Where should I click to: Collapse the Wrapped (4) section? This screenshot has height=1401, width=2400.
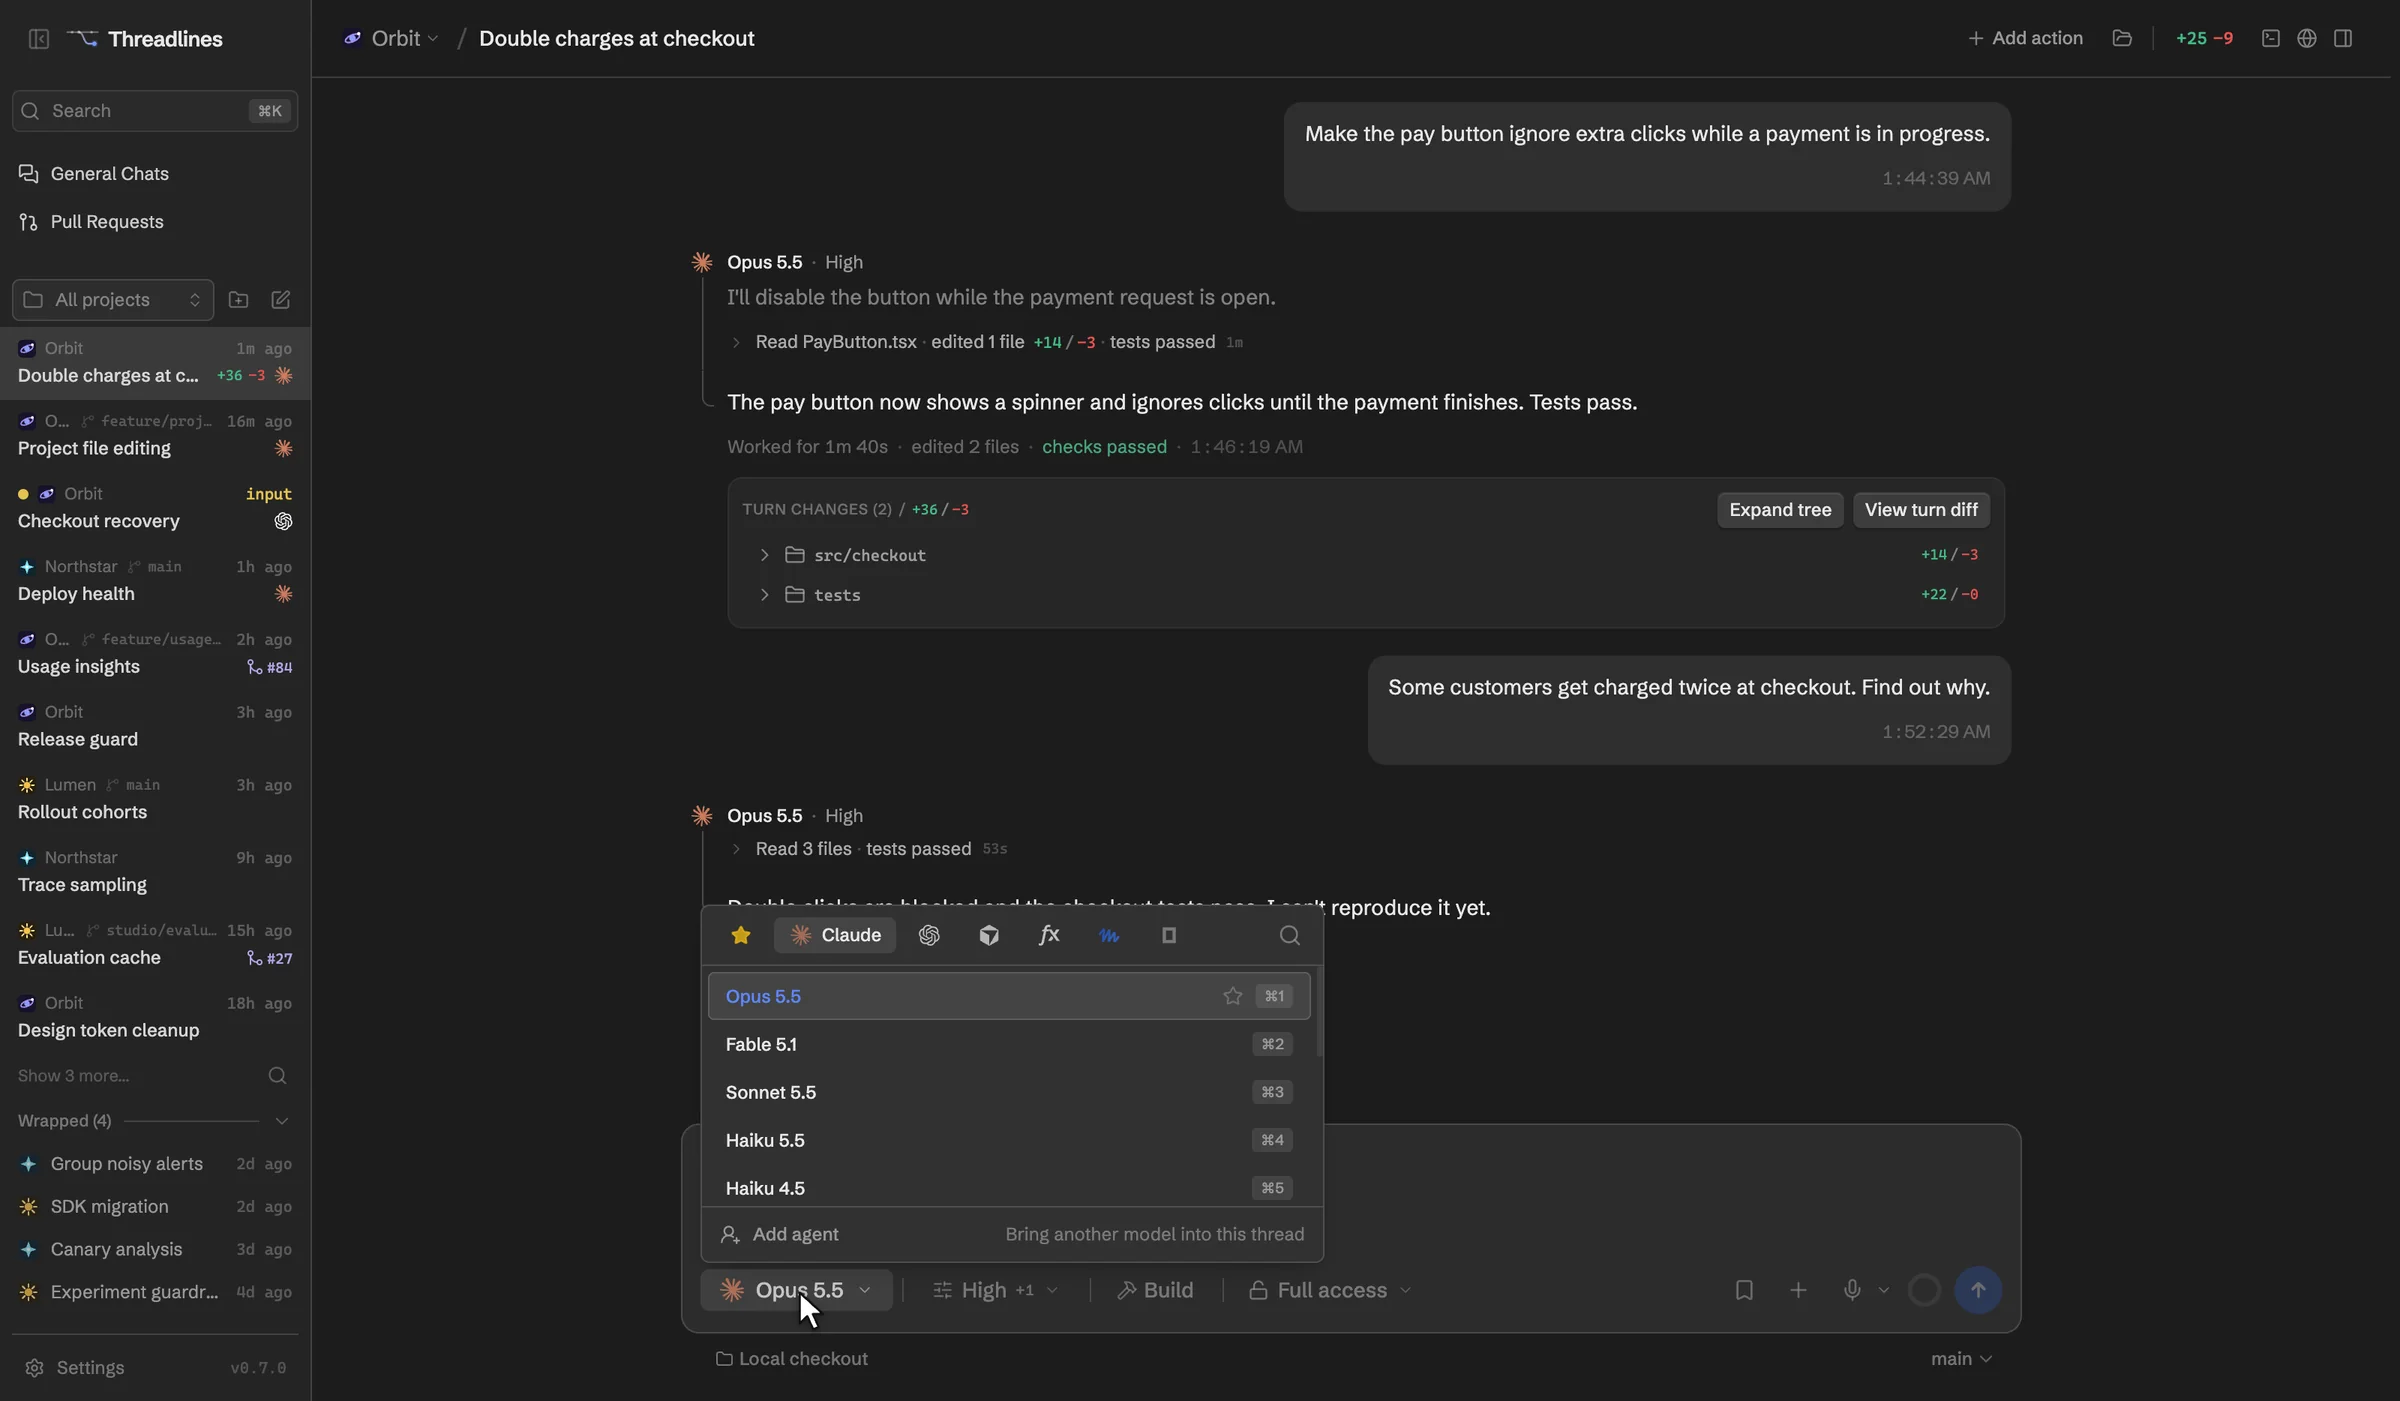[x=282, y=1121]
